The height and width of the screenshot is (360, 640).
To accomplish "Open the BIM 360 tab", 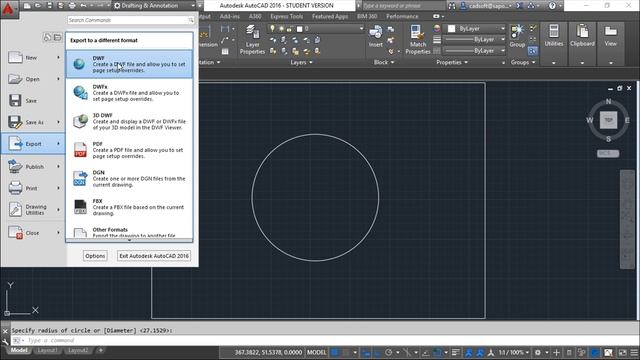I will point(367,16).
